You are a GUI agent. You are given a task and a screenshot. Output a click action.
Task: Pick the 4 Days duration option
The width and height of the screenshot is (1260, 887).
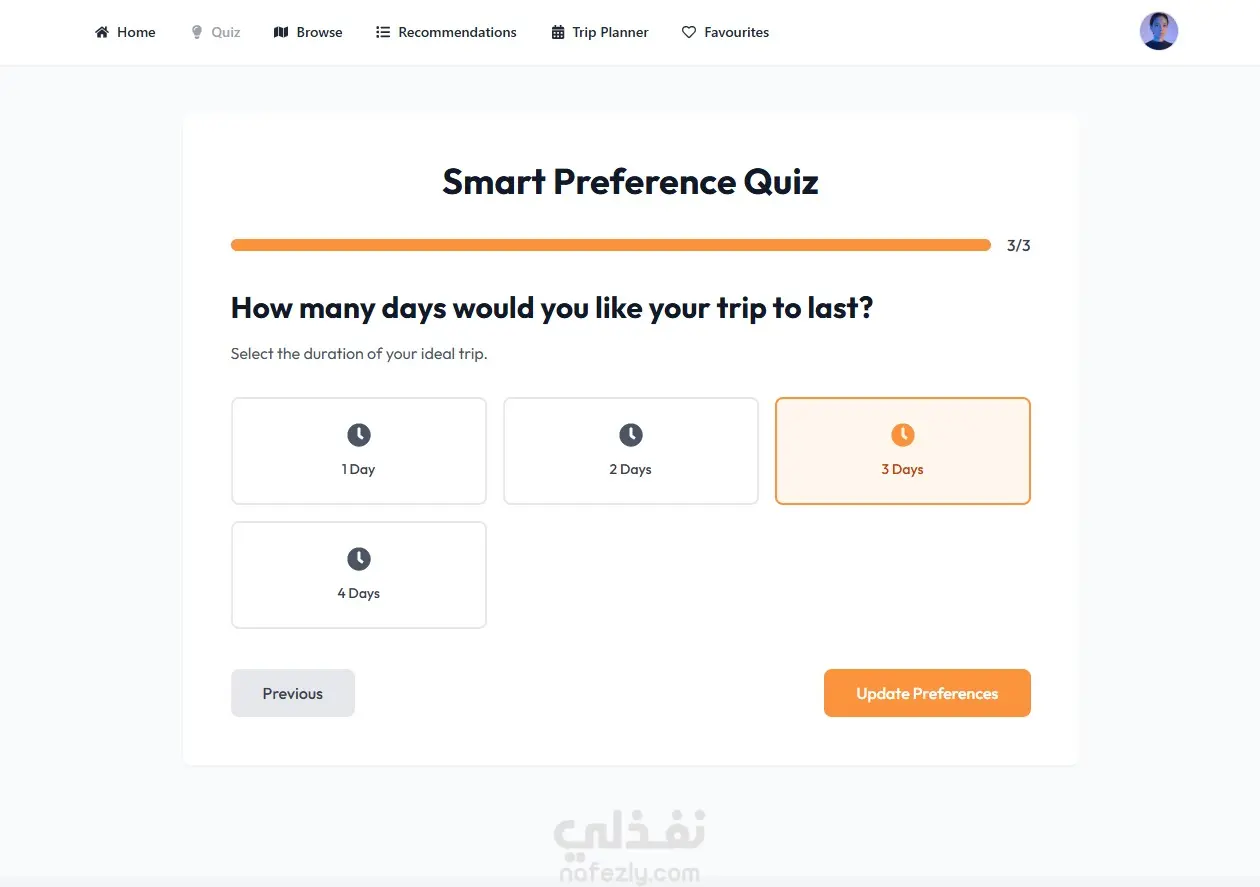coord(359,575)
